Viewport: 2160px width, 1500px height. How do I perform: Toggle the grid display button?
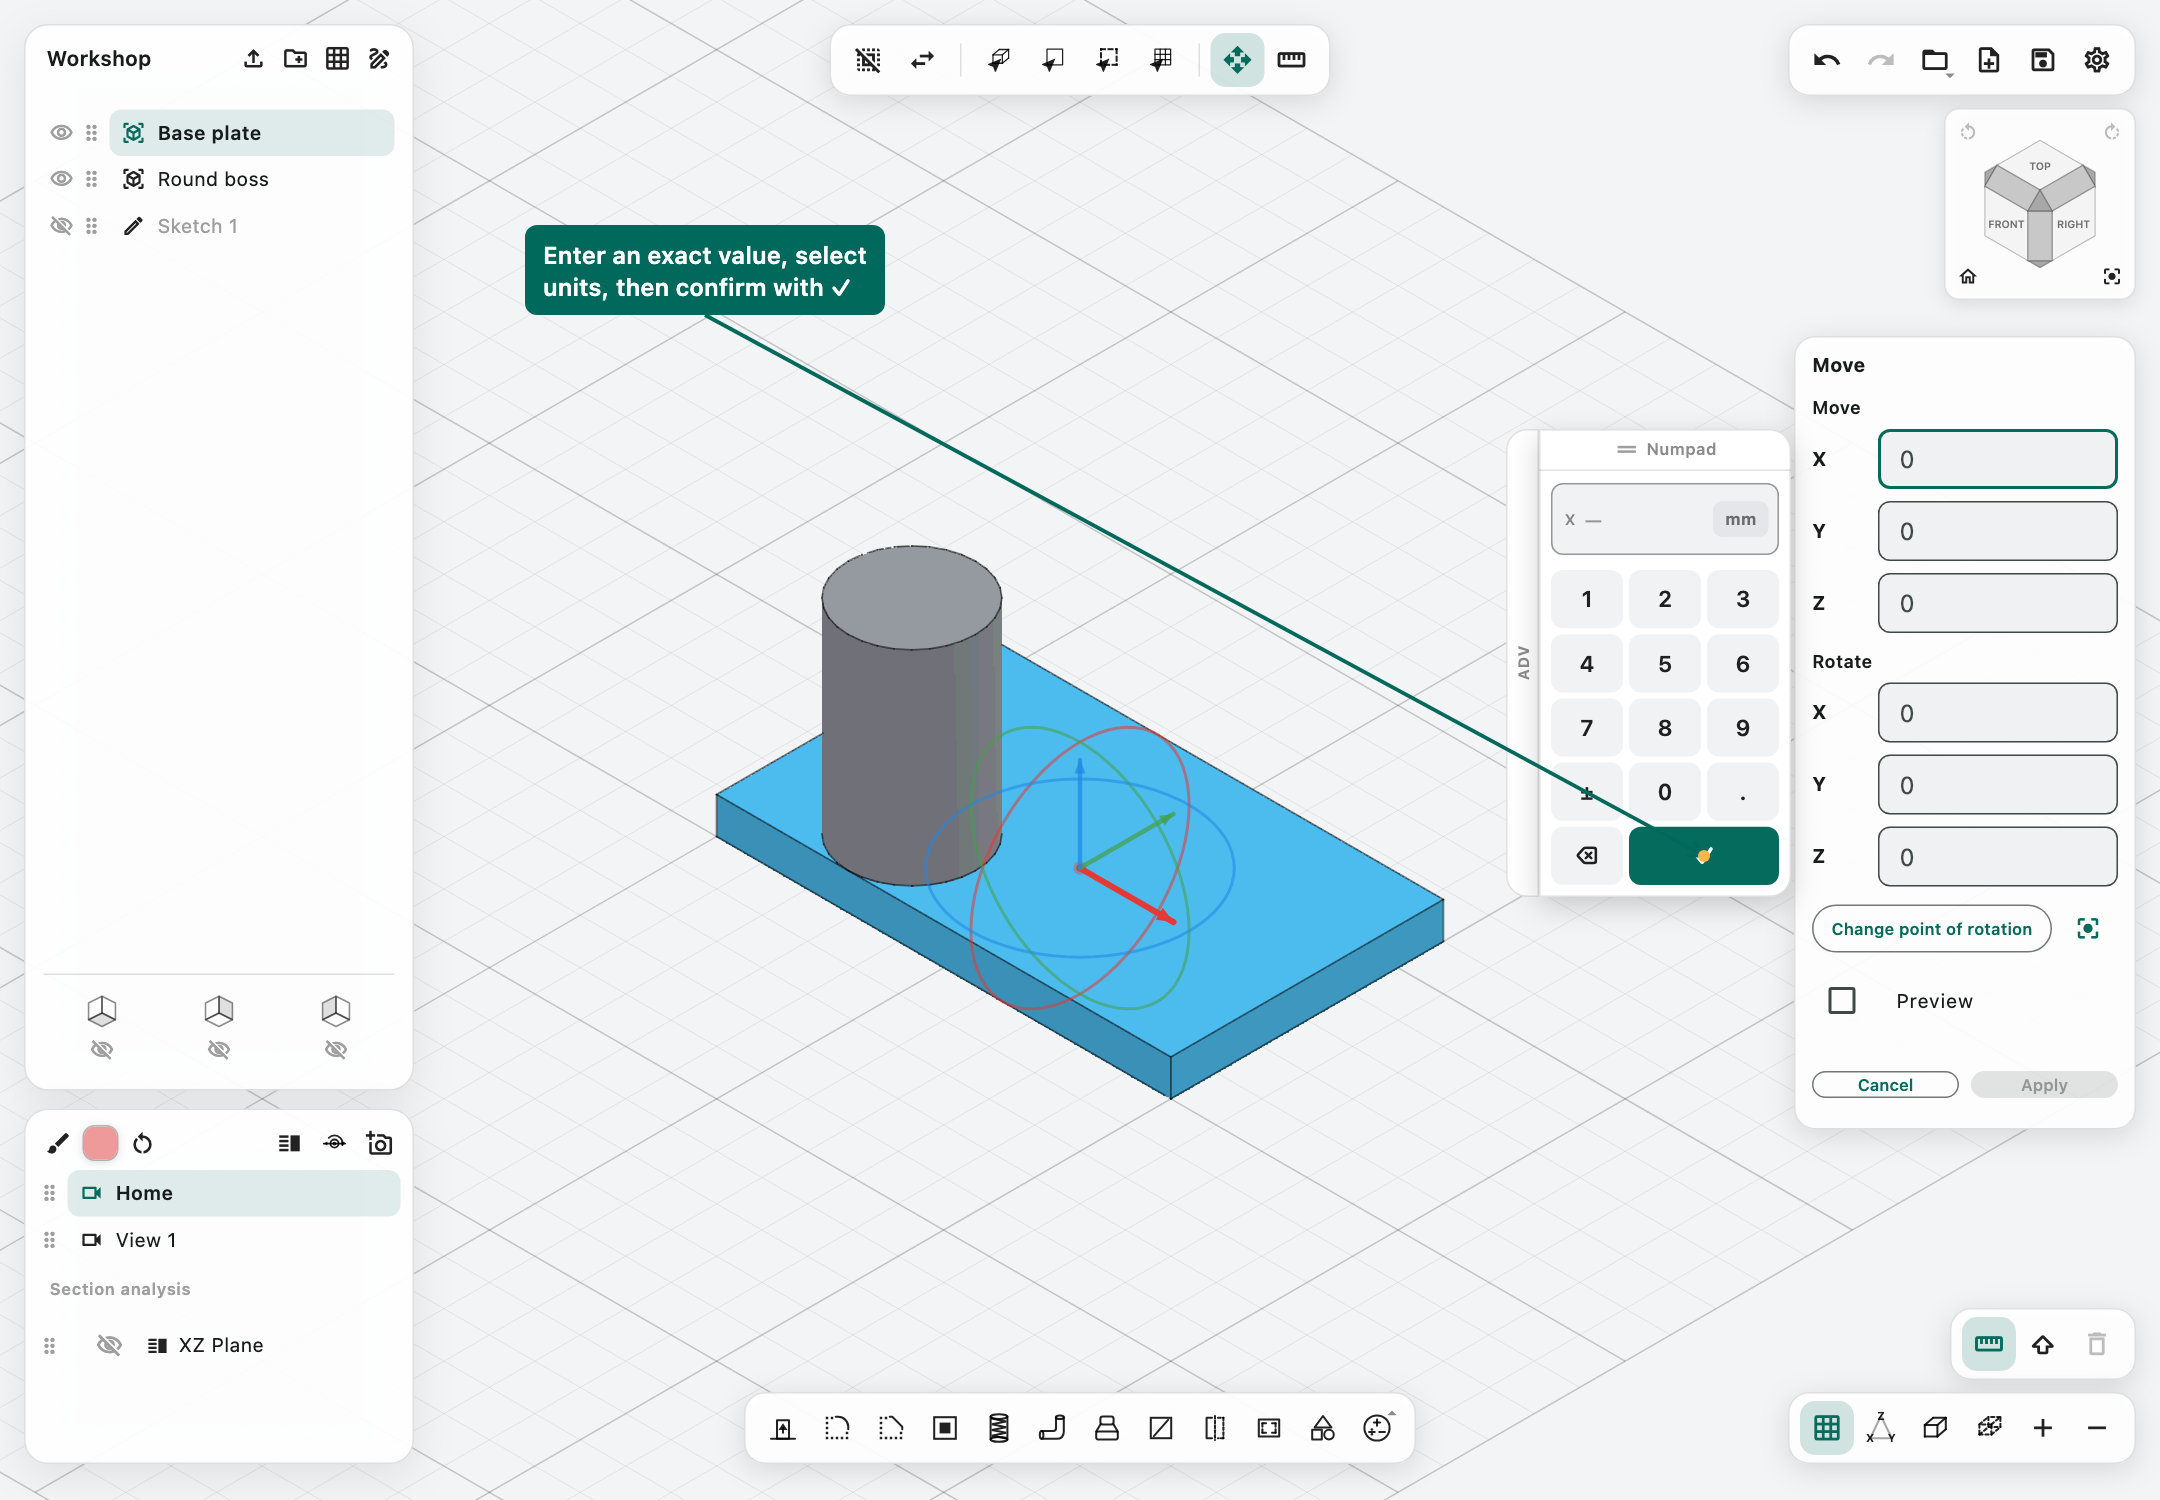1827,1428
